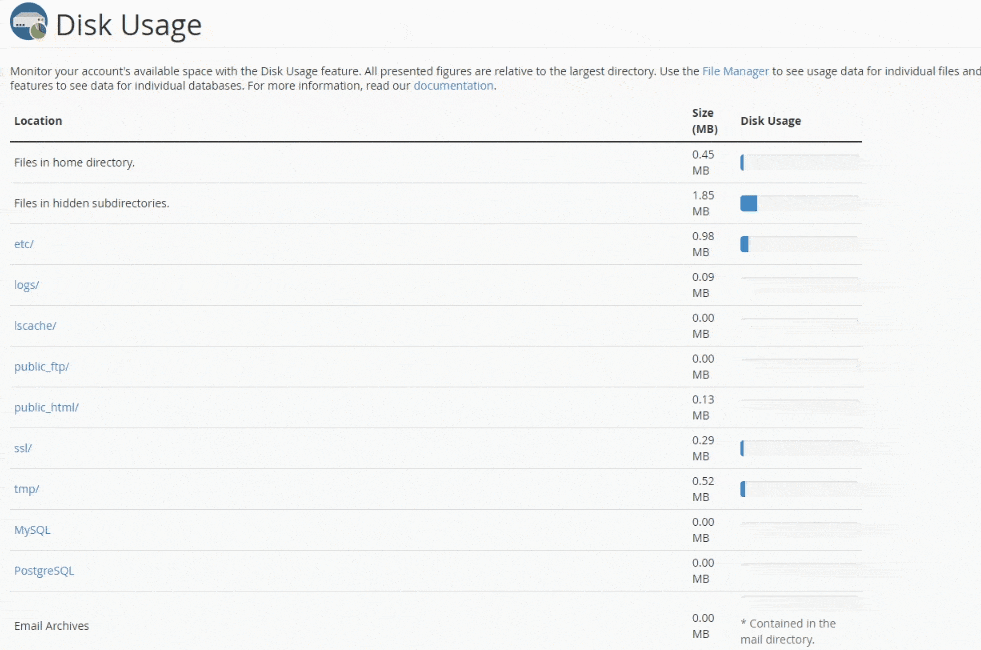Click the 0.29 MB size value
This screenshot has height=650, width=981.
703,448
